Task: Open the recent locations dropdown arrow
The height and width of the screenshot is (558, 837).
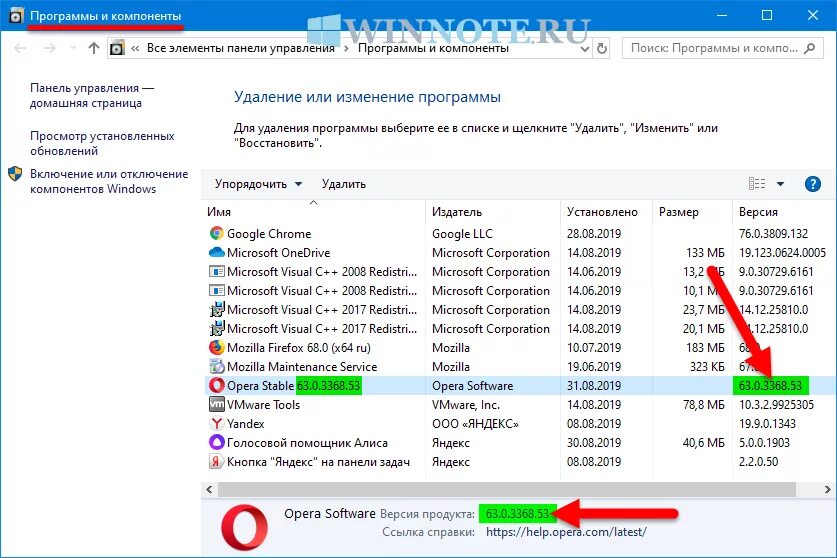Action: (73, 48)
